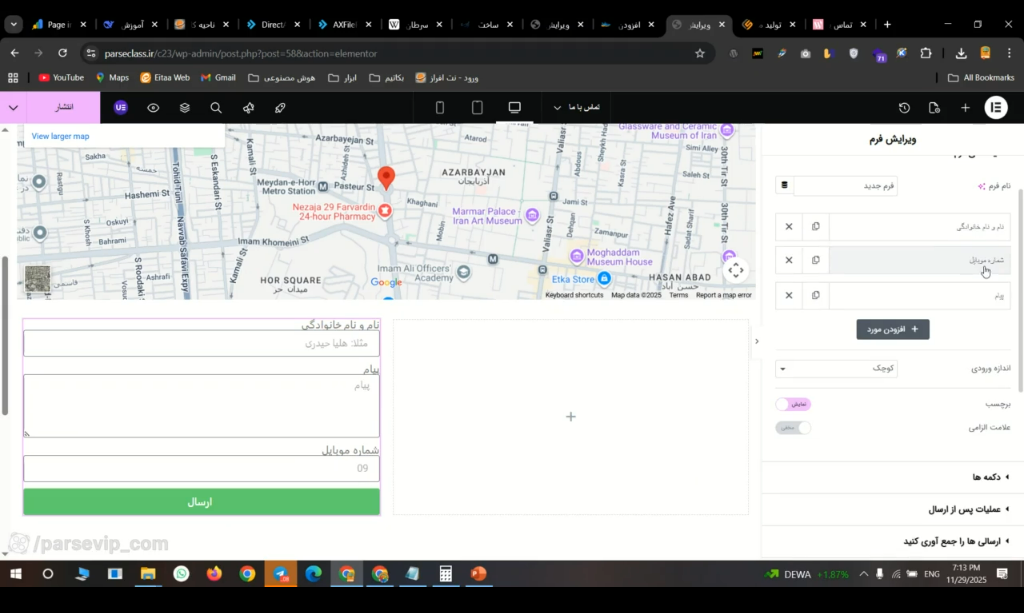Switch to the سرطان browser tab
The width and height of the screenshot is (1024, 613).
417,24
